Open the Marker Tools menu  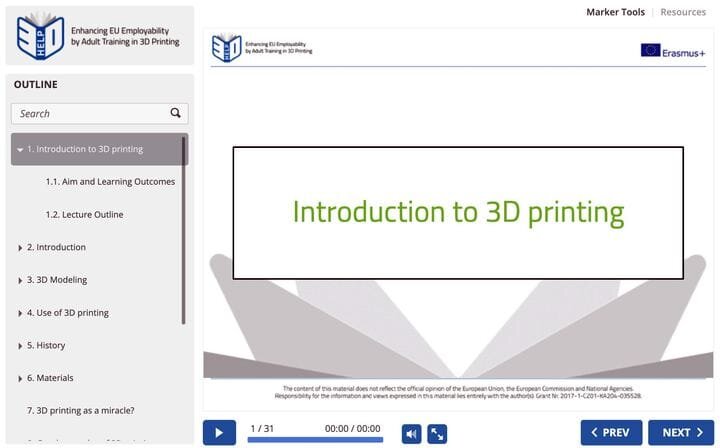[x=615, y=12]
